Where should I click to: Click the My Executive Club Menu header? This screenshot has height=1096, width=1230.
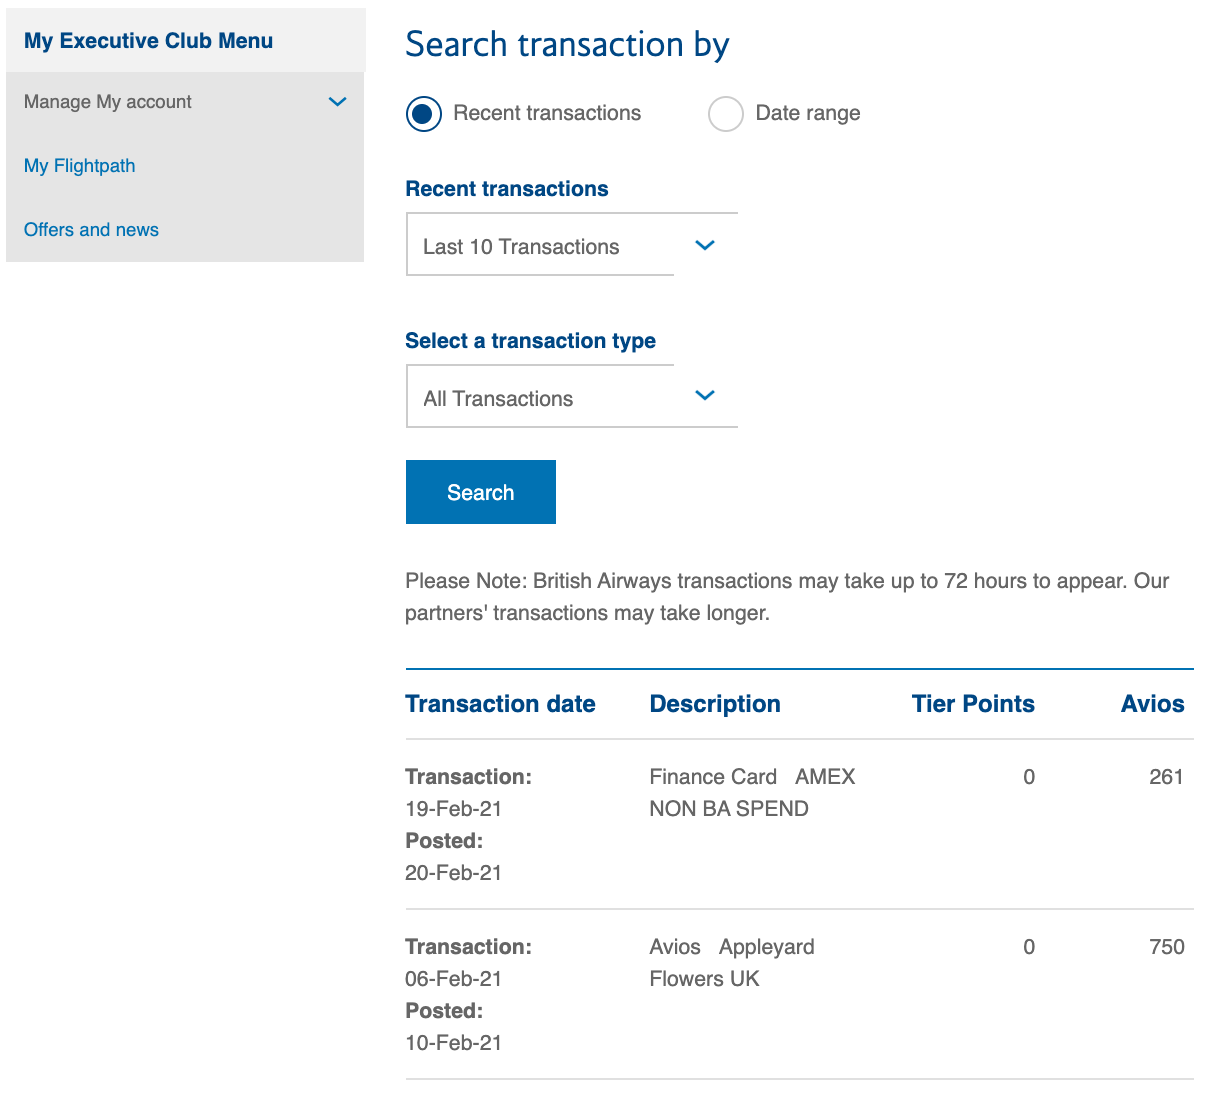point(148,41)
